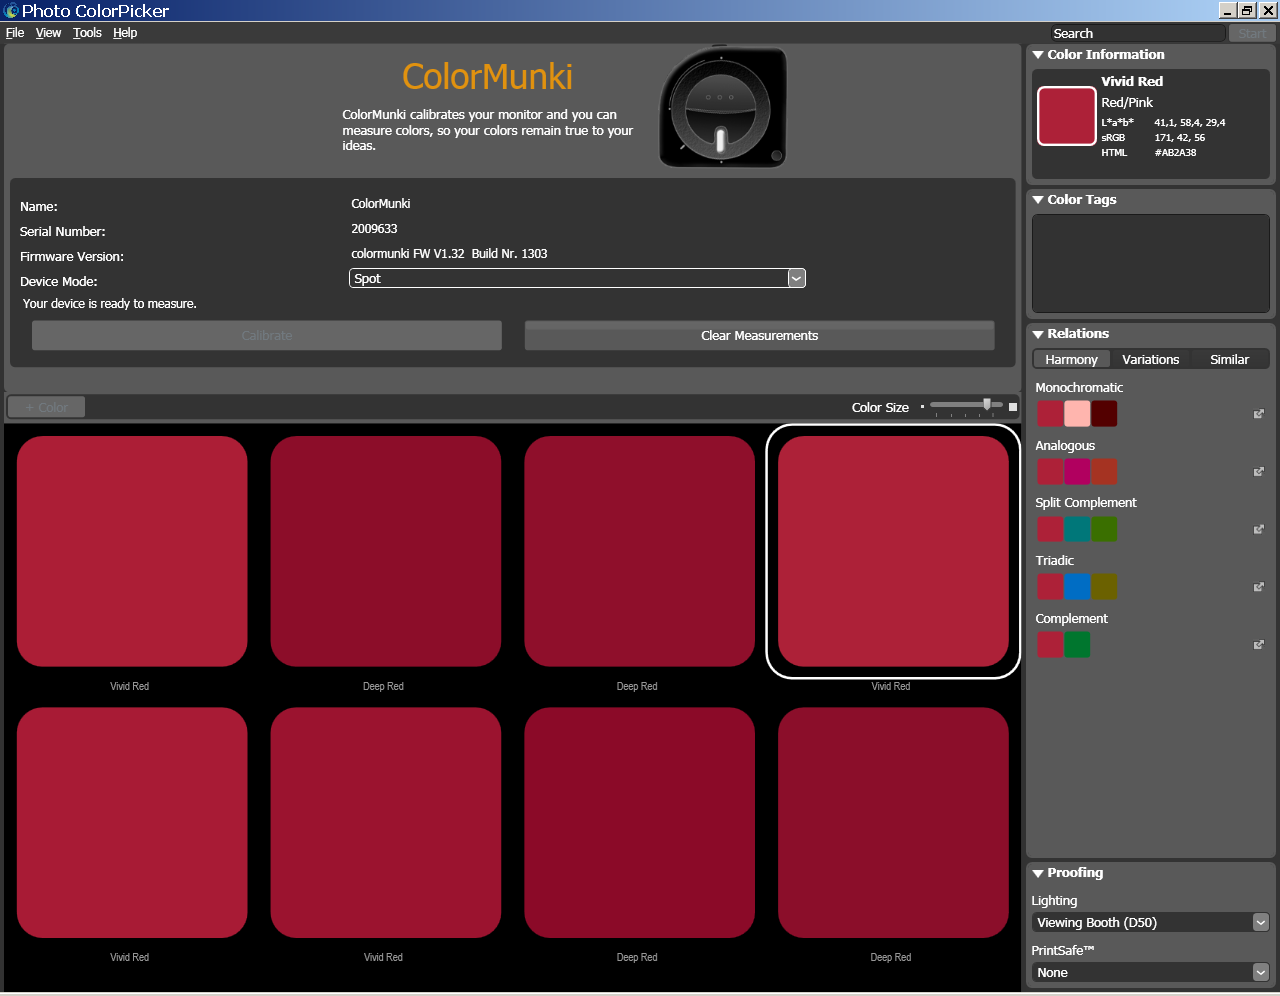Pick the teal Split Complement swatch
This screenshot has width=1280, height=996.
(x=1077, y=529)
